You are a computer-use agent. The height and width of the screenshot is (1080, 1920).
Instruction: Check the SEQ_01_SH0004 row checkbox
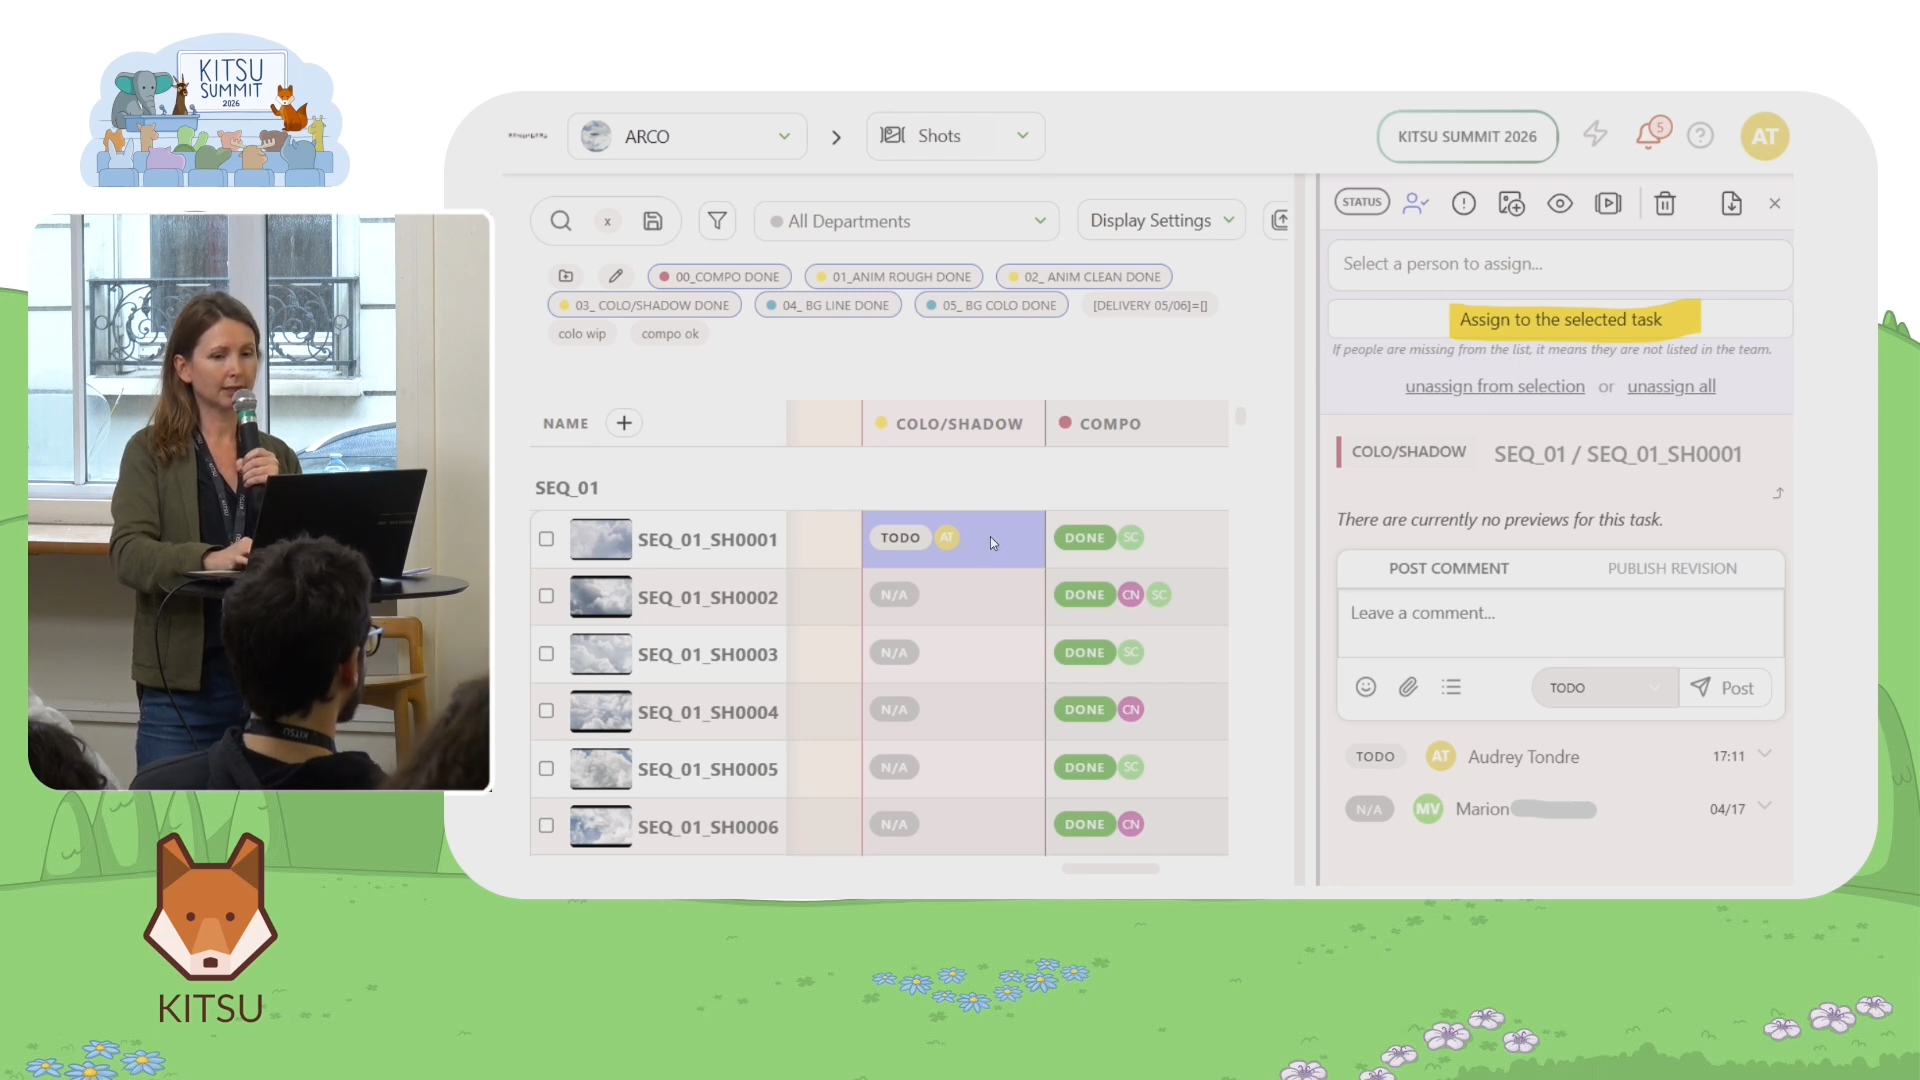coord(546,711)
